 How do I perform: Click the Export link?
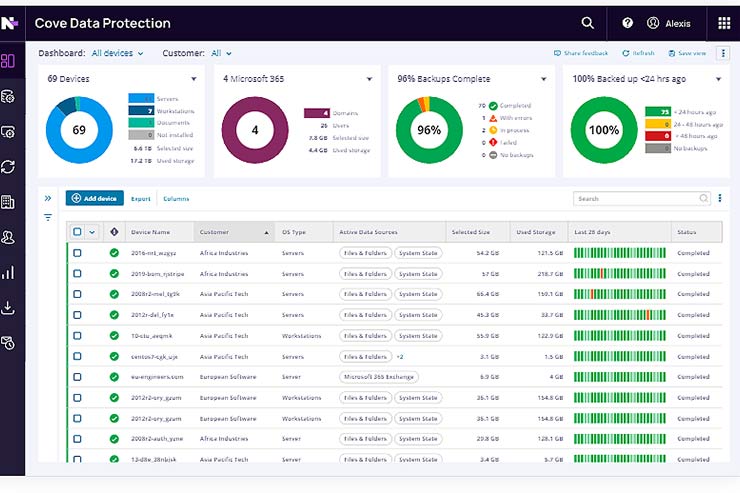click(x=141, y=199)
